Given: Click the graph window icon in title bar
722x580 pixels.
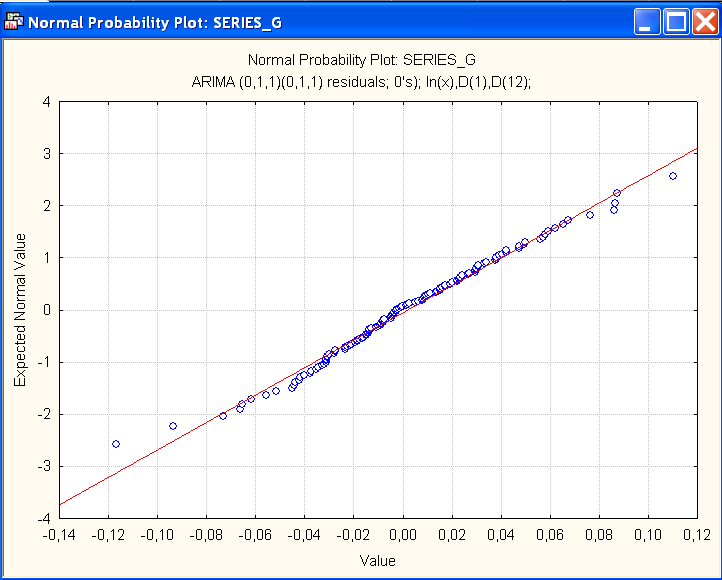Looking at the screenshot, I should pyautogui.click(x=13, y=22).
